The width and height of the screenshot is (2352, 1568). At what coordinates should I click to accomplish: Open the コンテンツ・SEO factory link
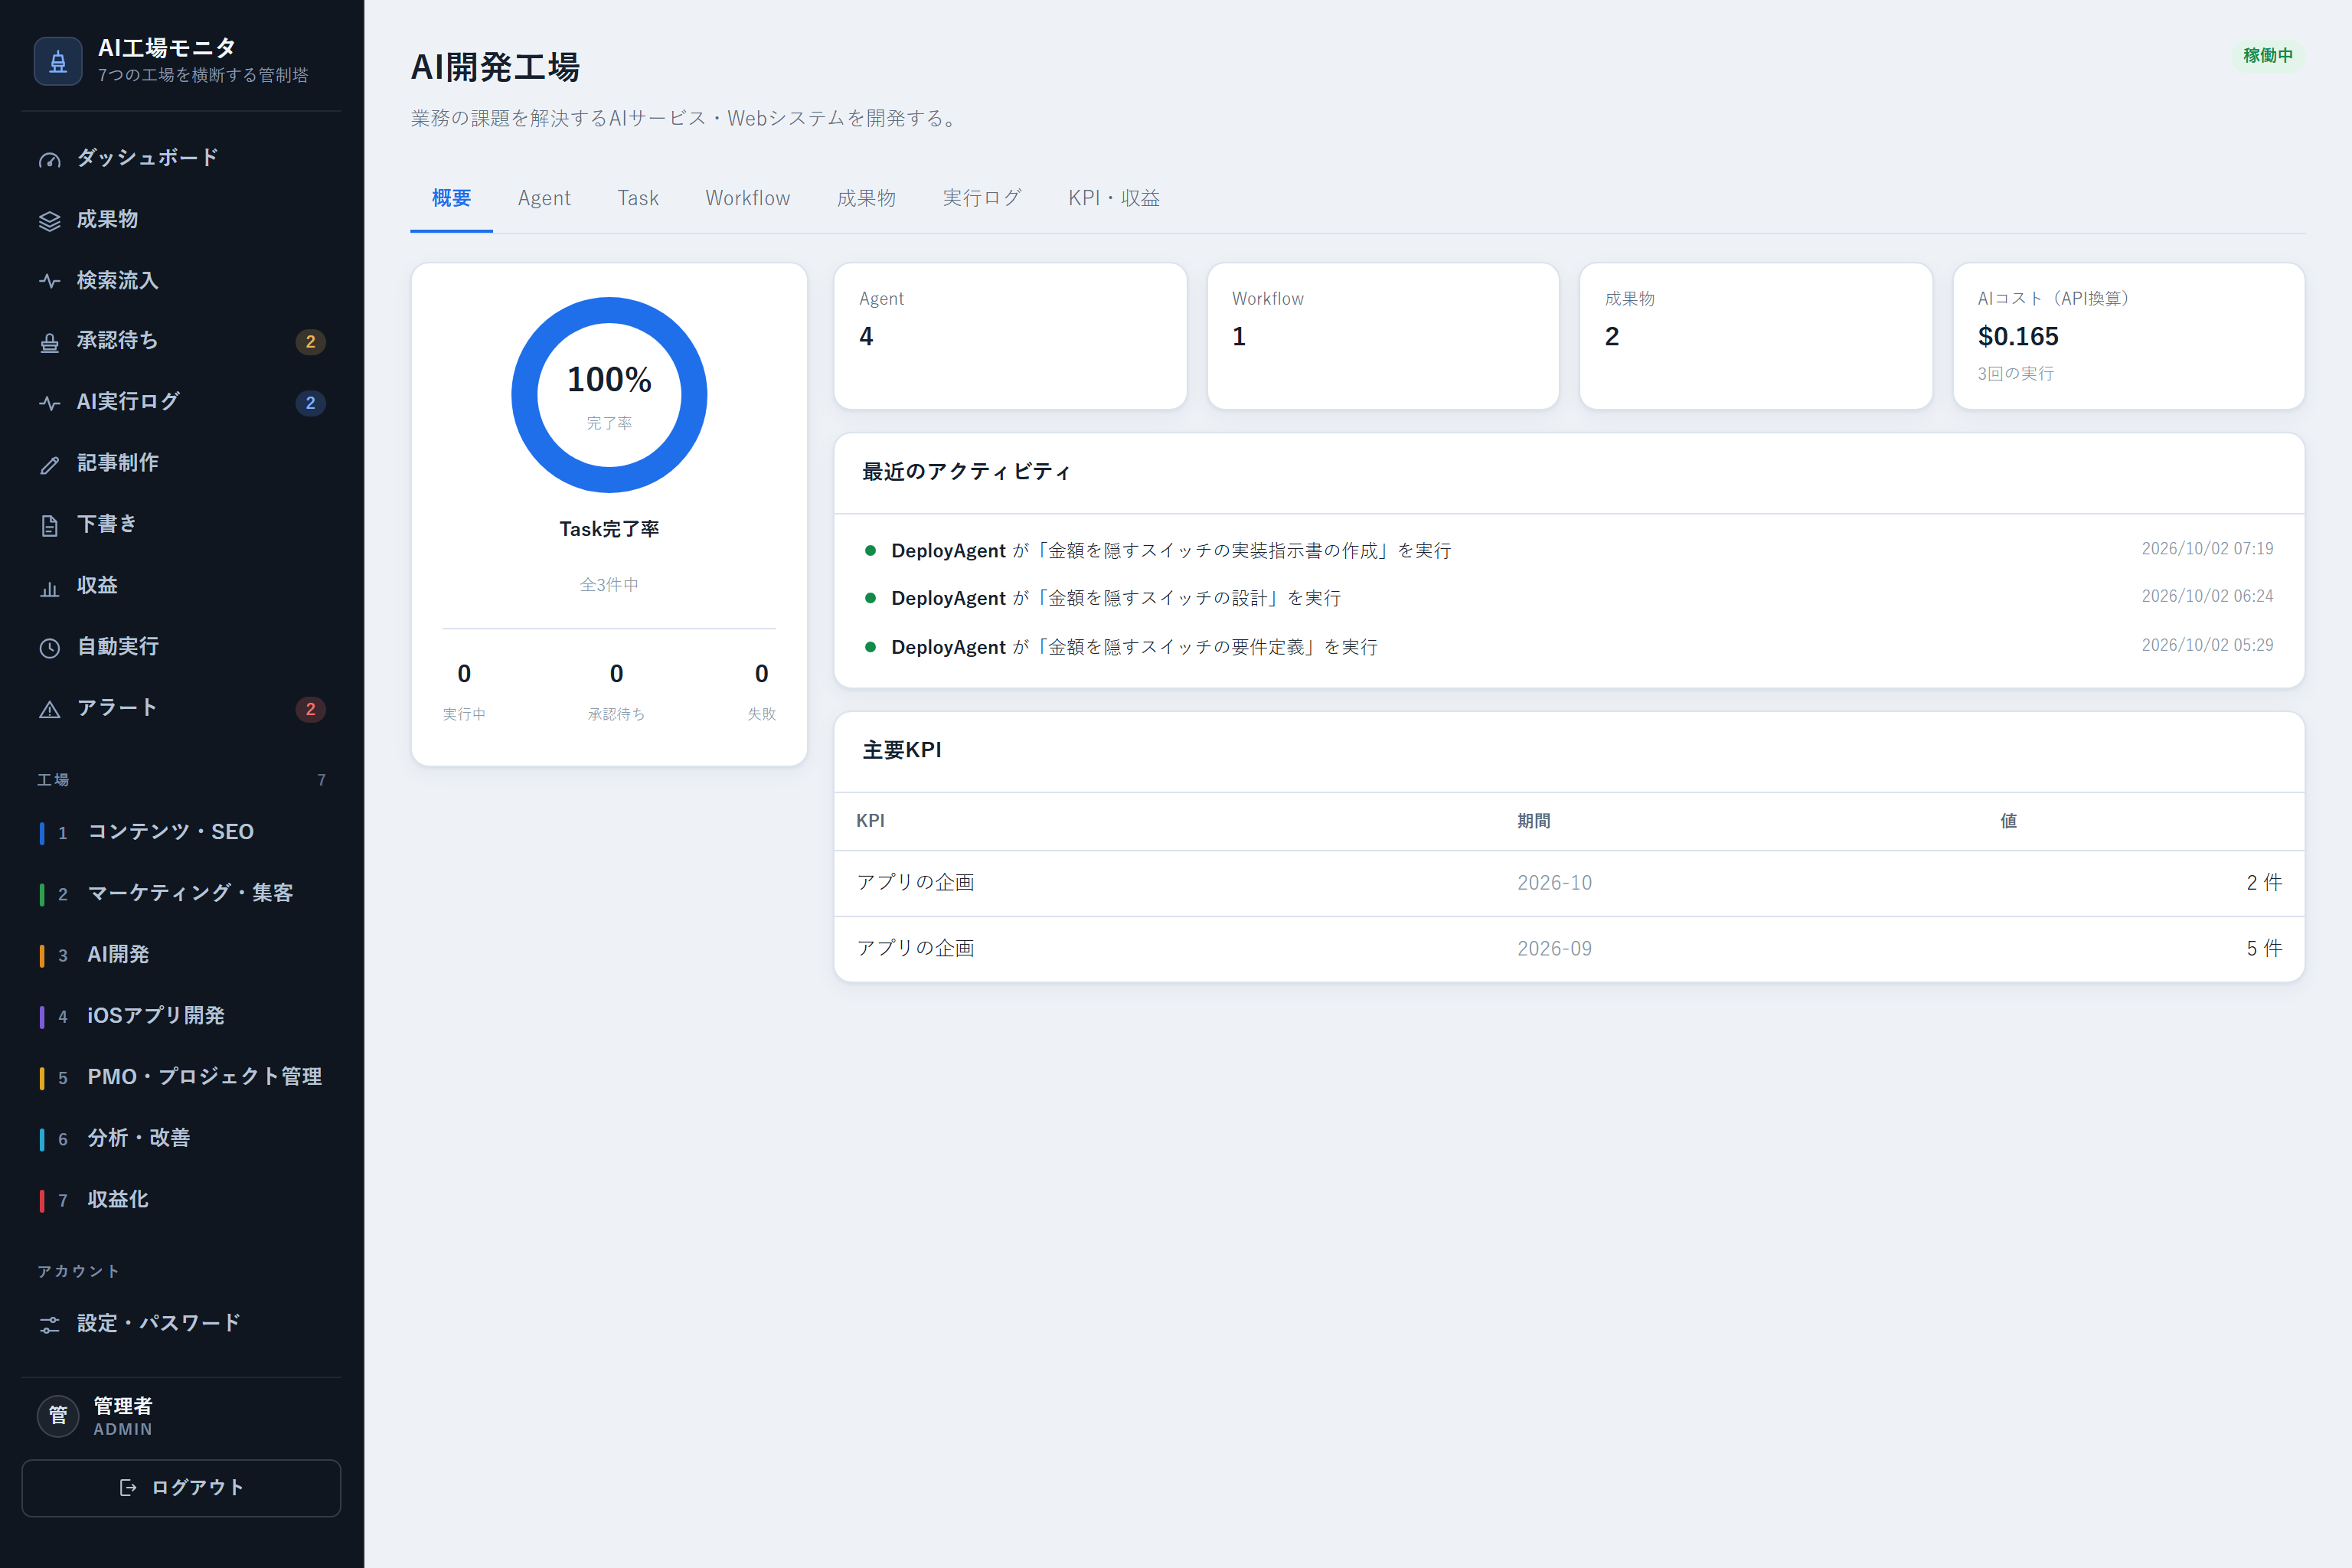point(181,832)
